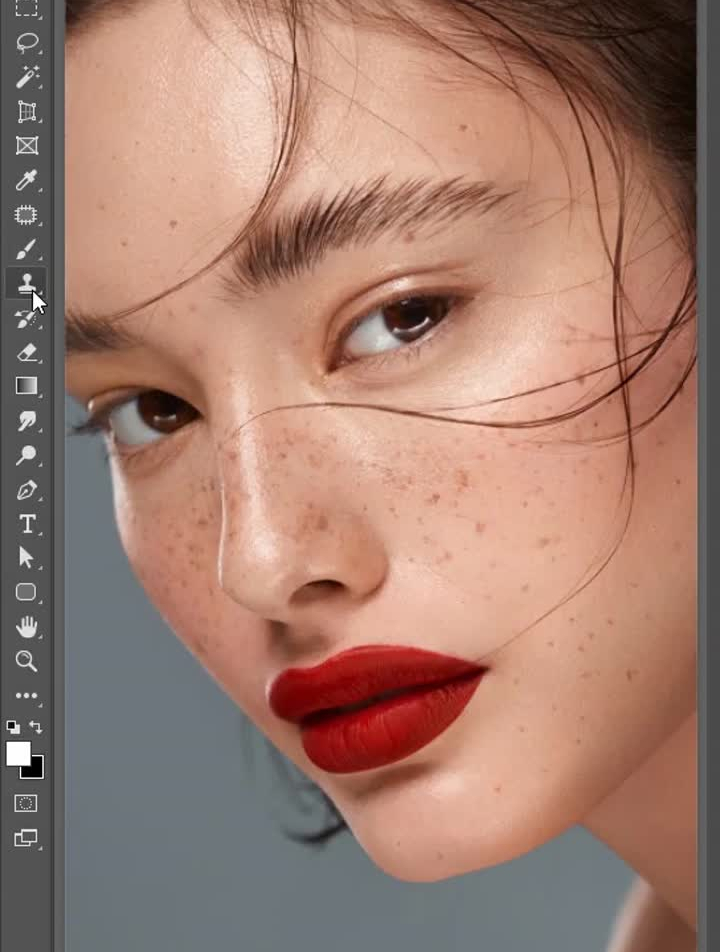720x952 pixels.
Task: Select the Eyedropper tool
Action: click(27, 180)
